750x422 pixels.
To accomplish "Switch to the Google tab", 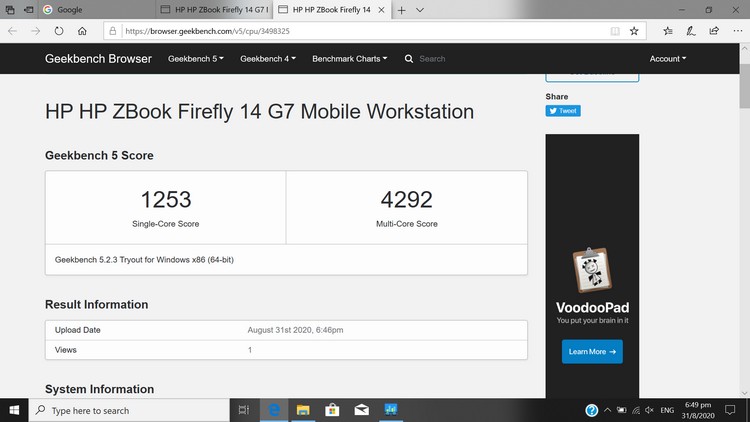I will 97,10.
